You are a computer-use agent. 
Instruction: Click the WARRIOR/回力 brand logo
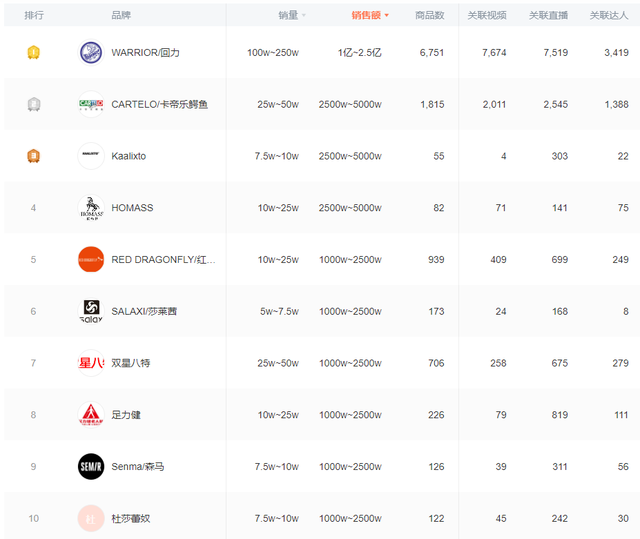(x=91, y=53)
